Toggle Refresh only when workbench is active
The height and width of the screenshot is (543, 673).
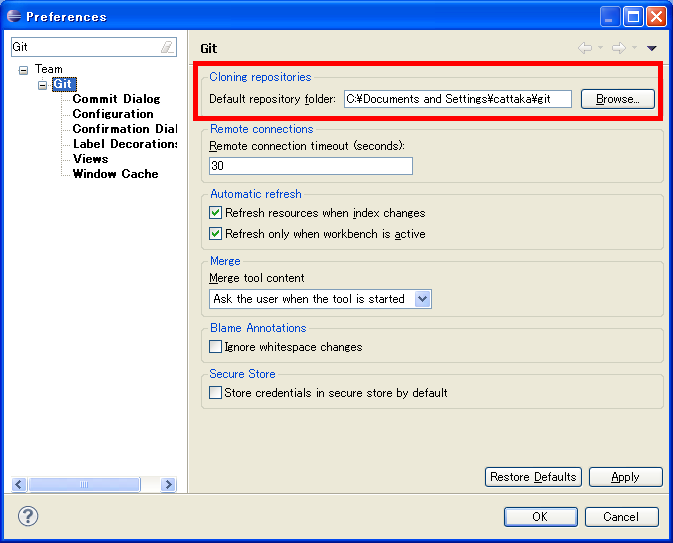(x=215, y=234)
